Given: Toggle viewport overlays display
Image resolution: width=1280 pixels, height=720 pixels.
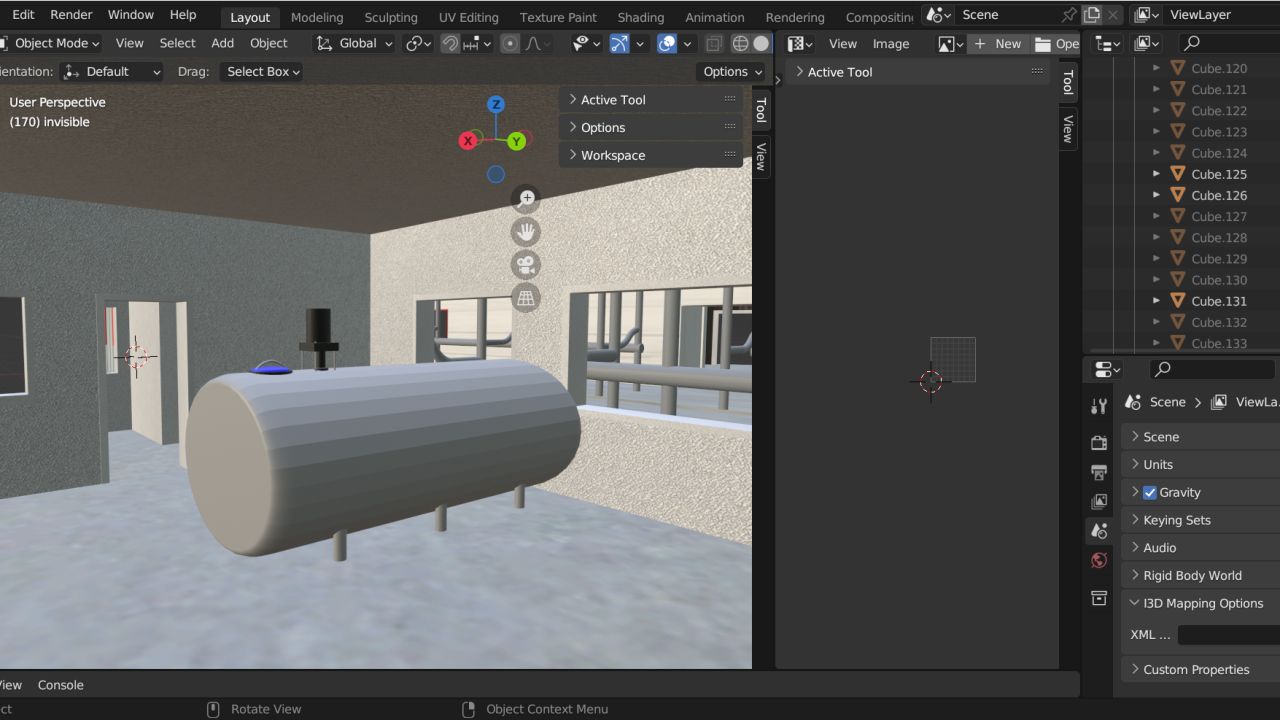Looking at the screenshot, I should 667,43.
